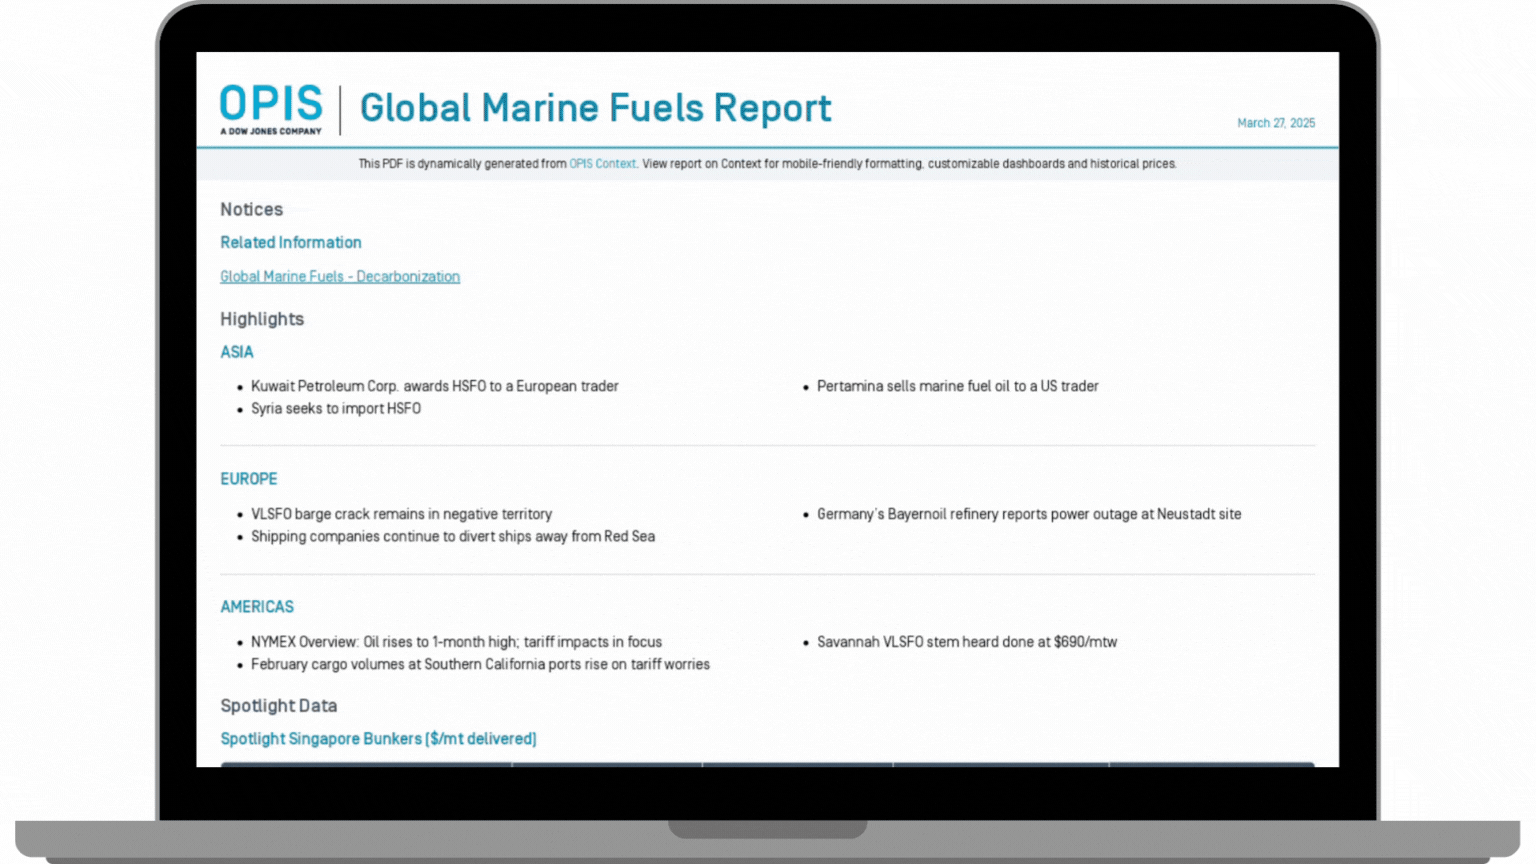Open Global Marine Fuels - Decarbonization link
1536x864 pixels.
click(x=340, y=277)
